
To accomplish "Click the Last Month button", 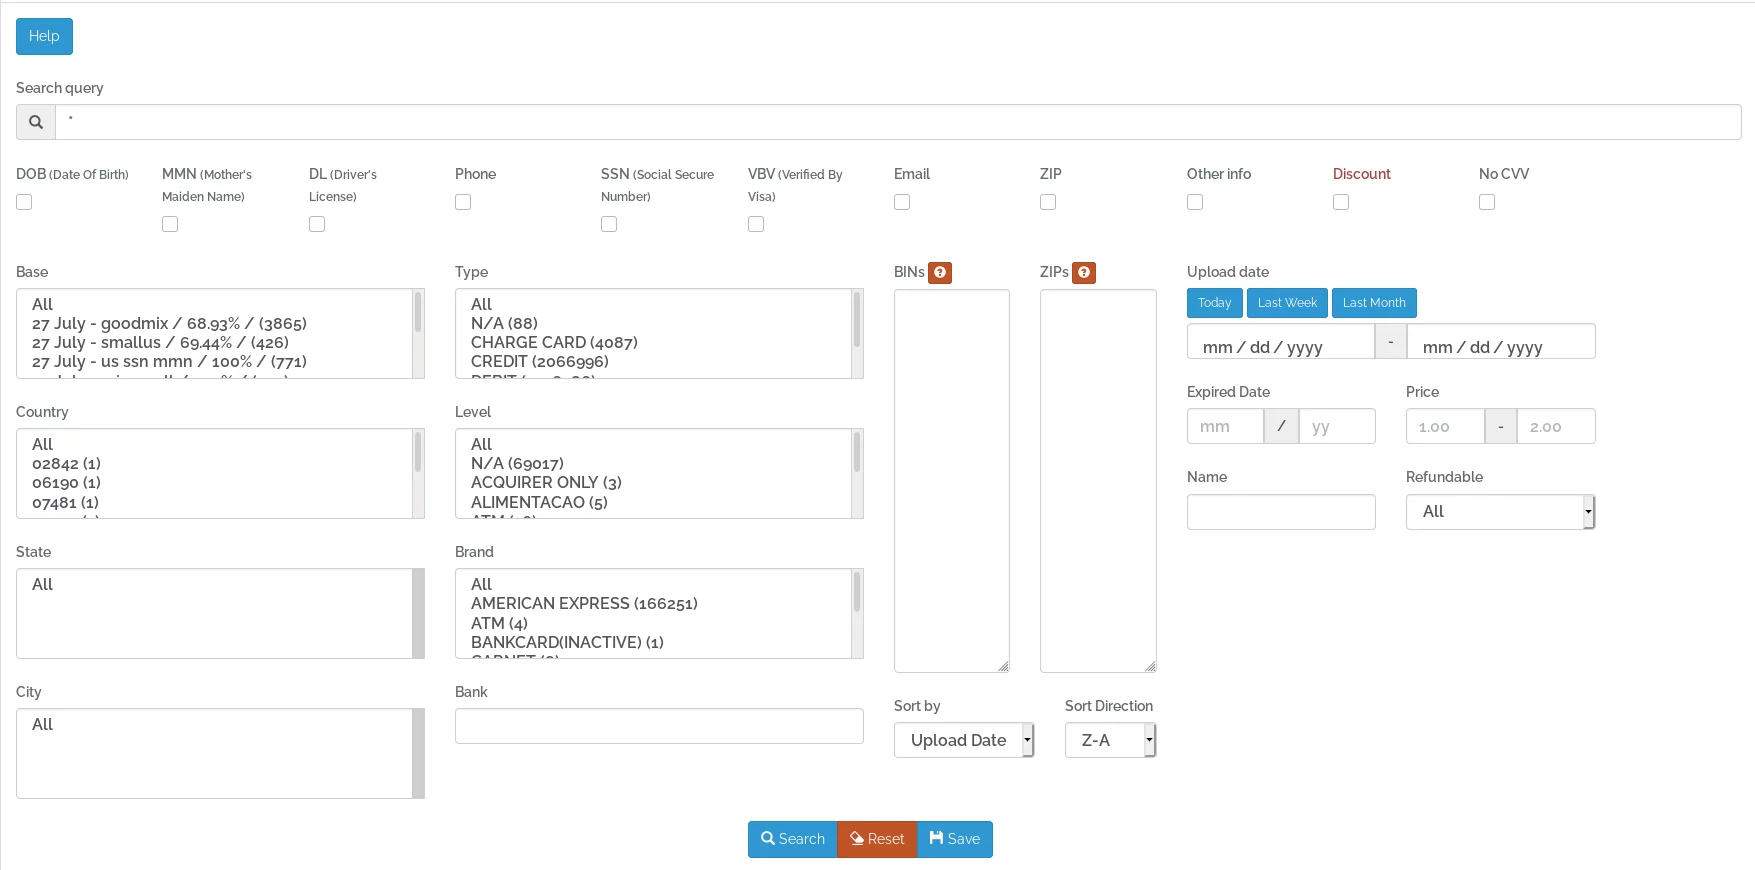I will pos(1374,303).
